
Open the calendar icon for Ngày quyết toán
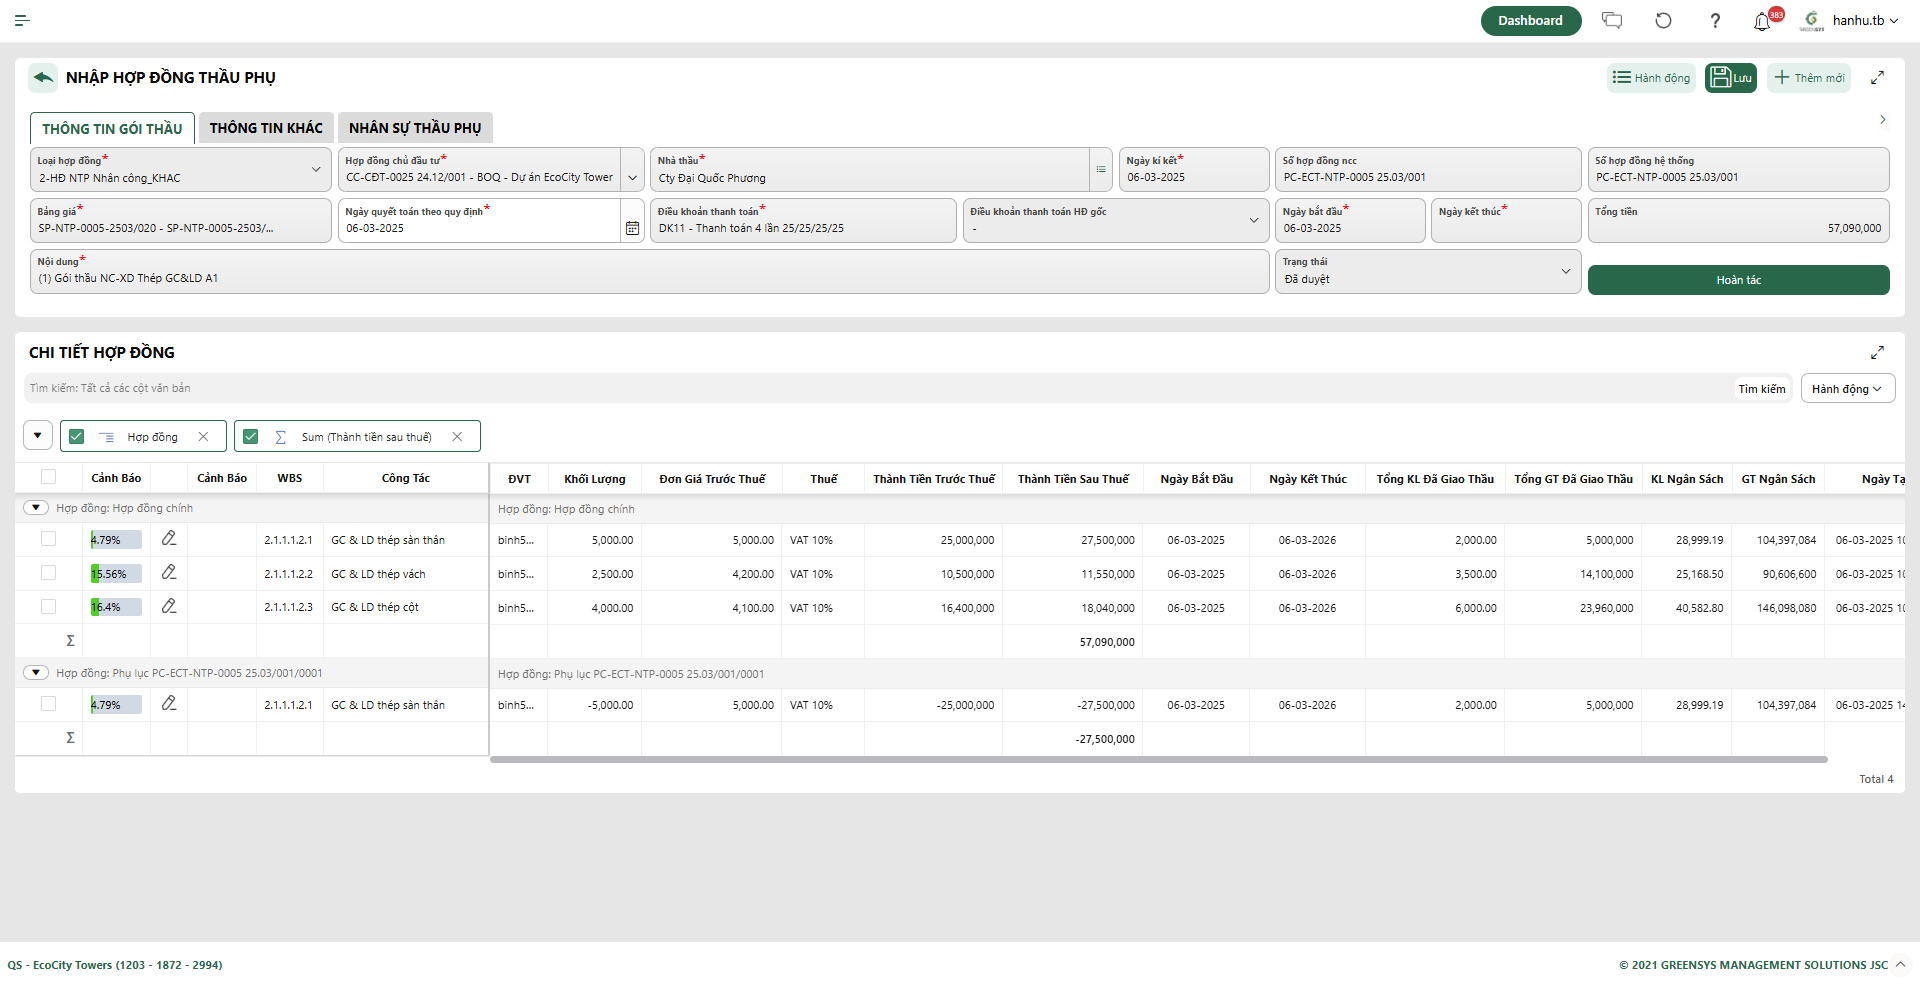pos(632,228)
